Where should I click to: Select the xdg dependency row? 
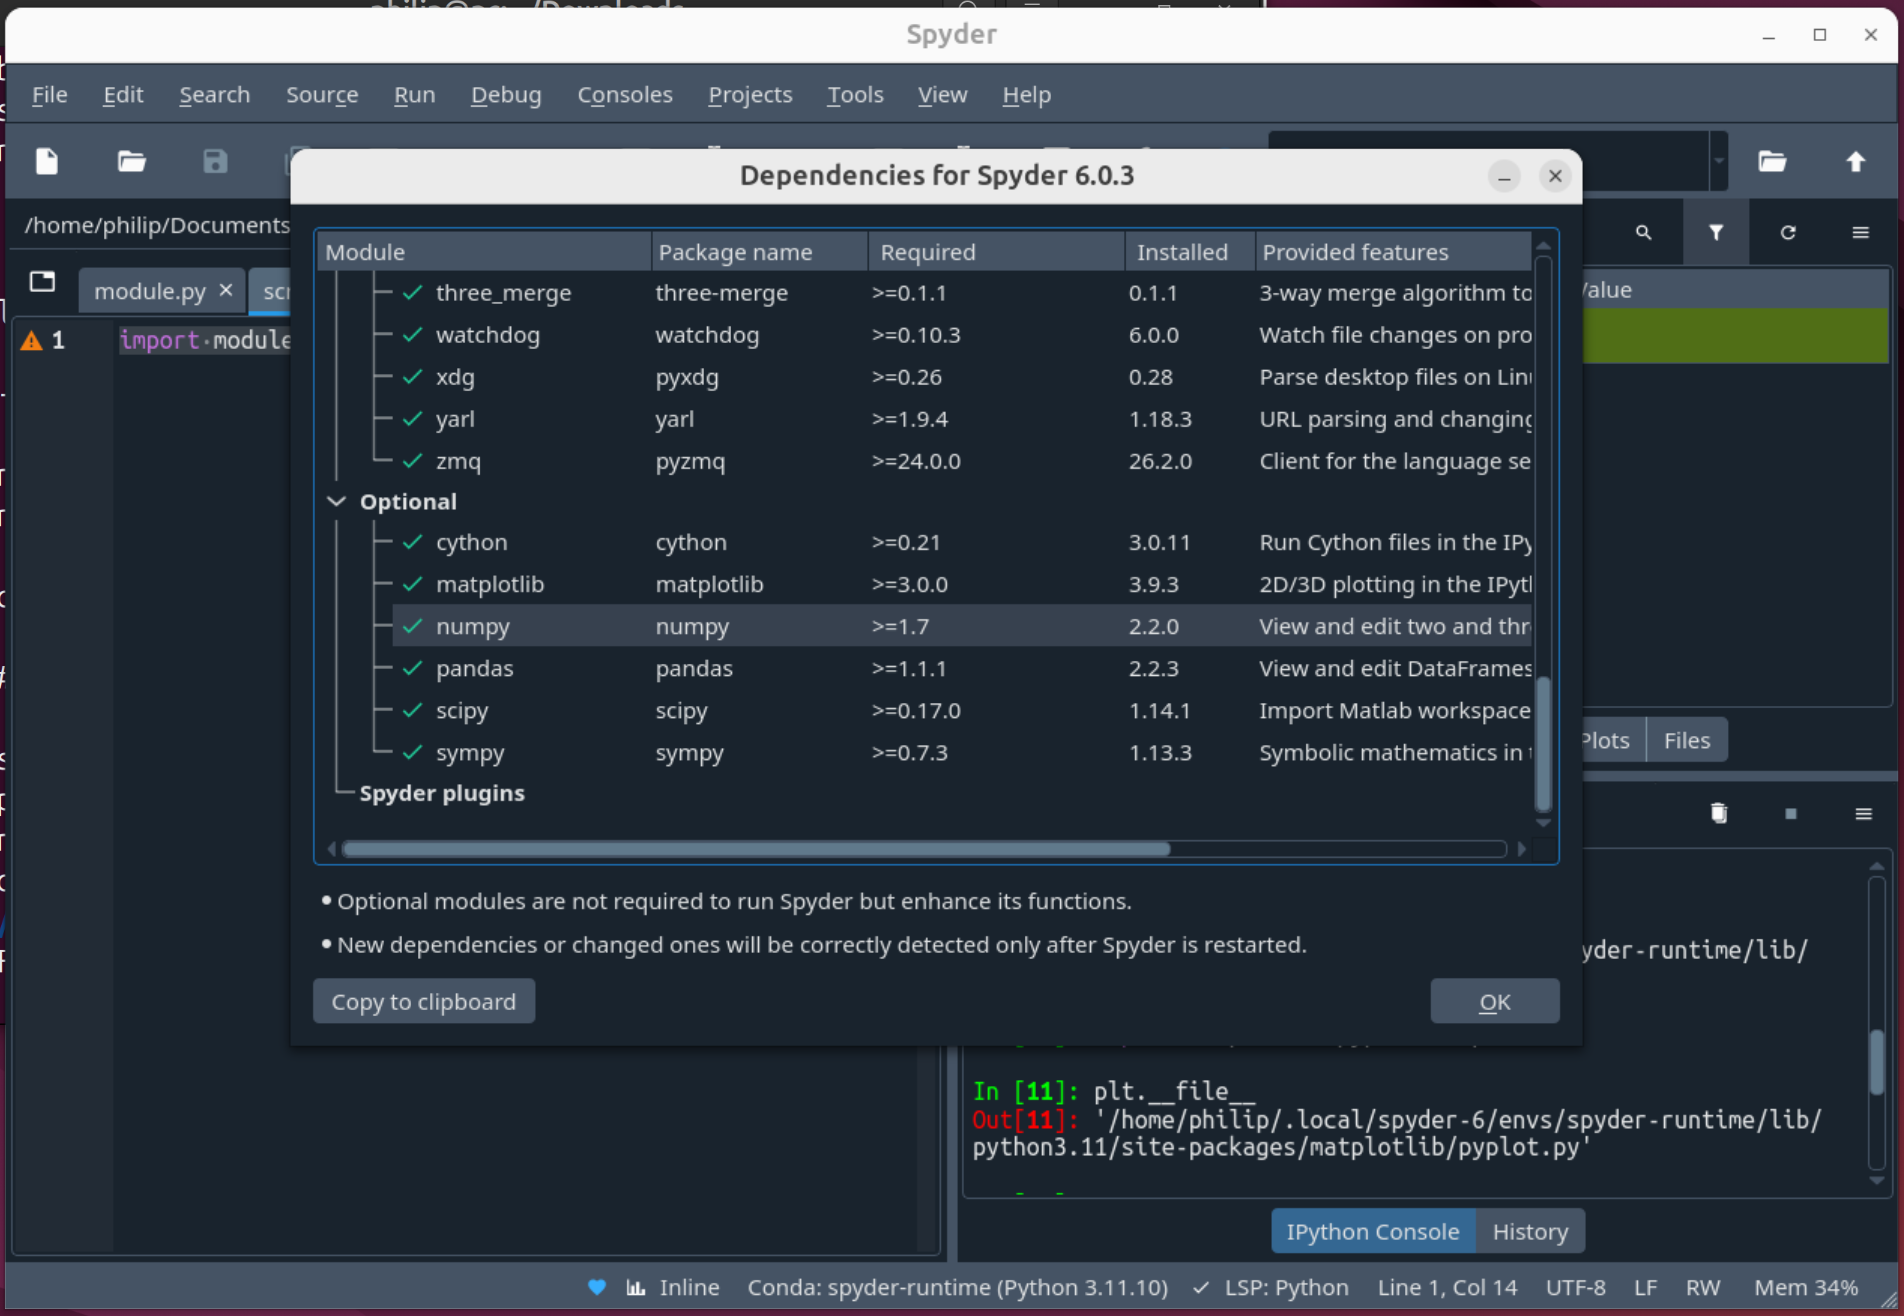pyautogui.click(x=962, y=377)
